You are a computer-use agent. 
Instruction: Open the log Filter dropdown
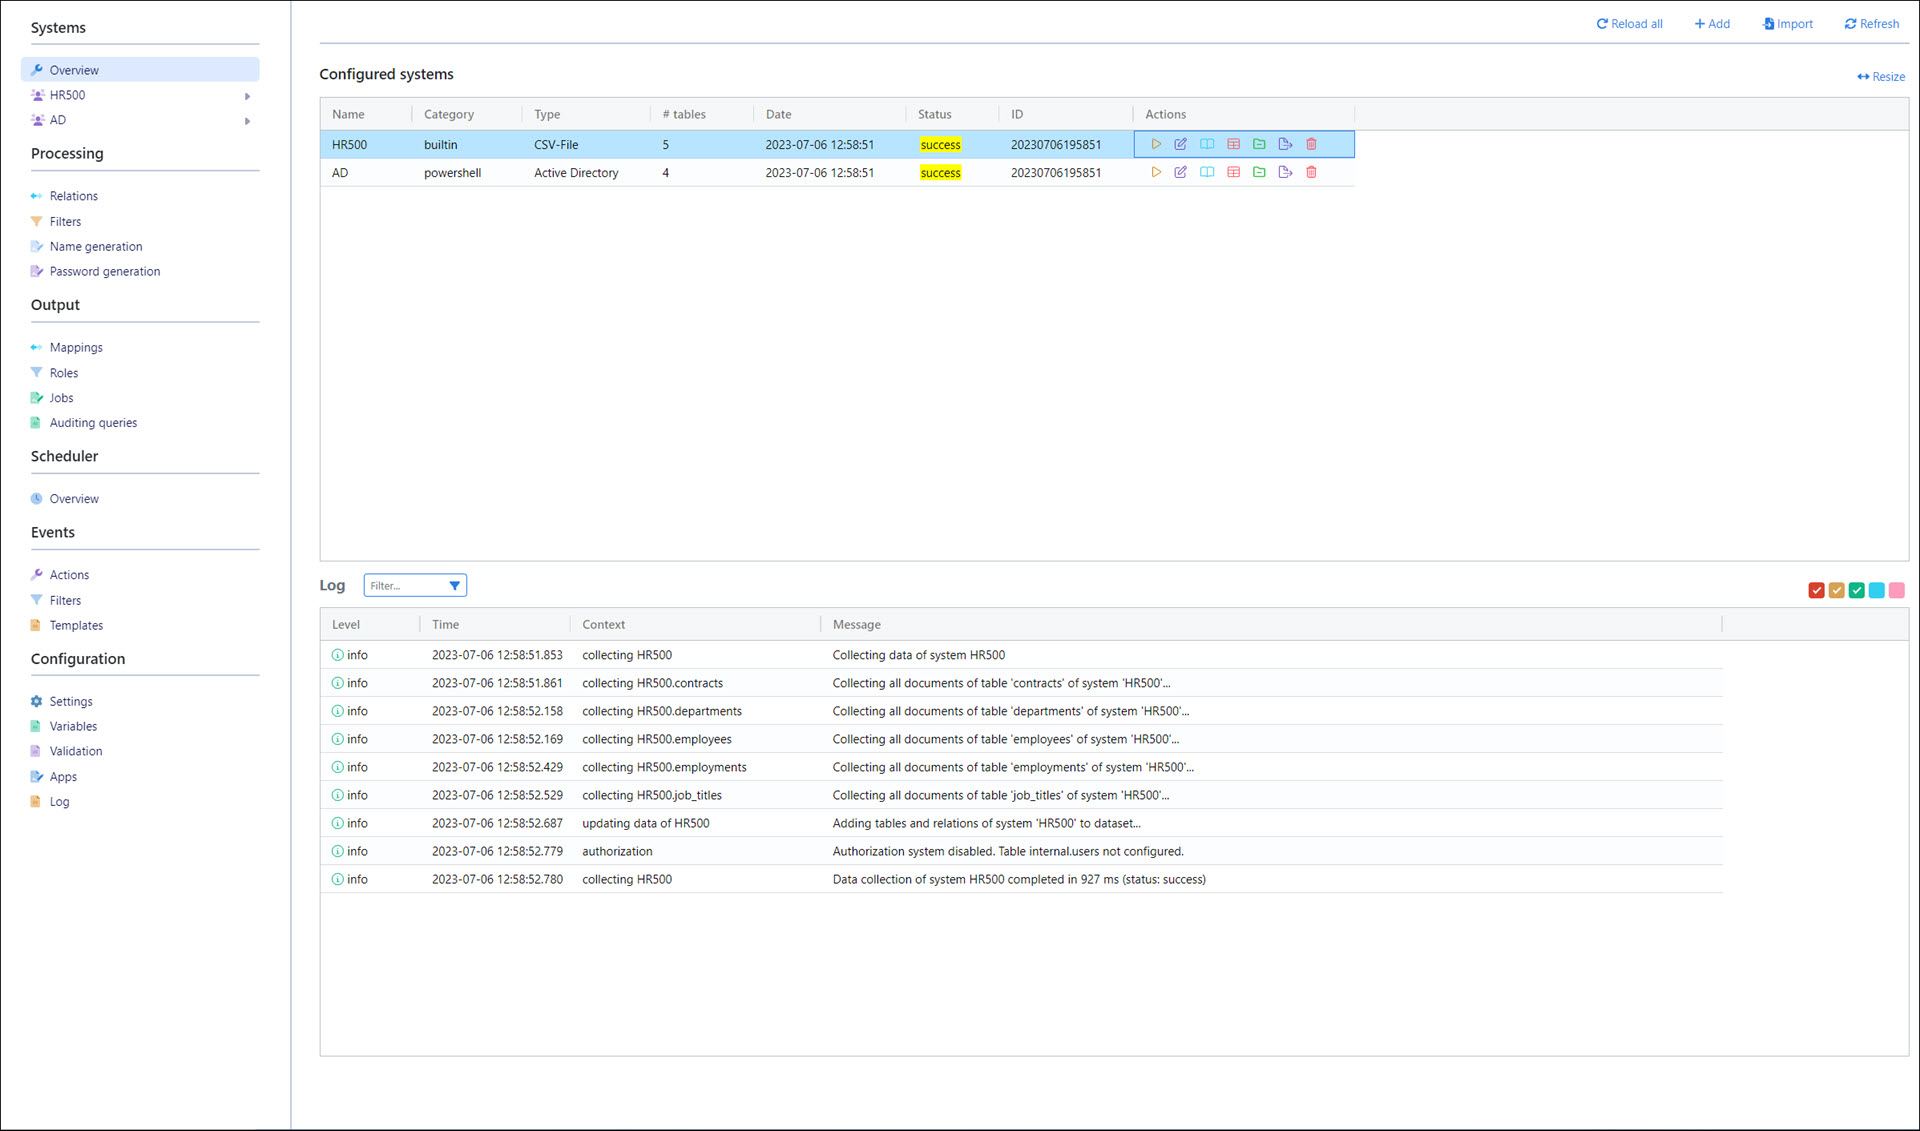[454, 586]
